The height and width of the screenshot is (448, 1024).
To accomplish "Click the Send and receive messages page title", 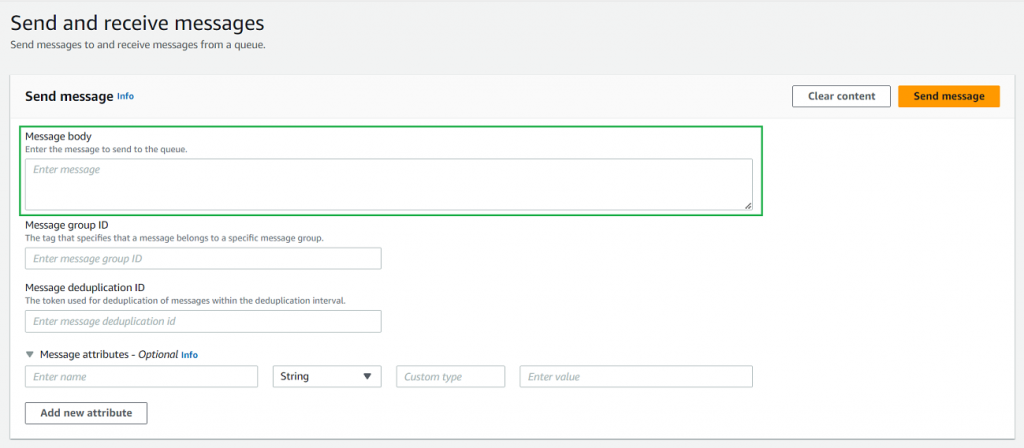I will coord(137,21).
